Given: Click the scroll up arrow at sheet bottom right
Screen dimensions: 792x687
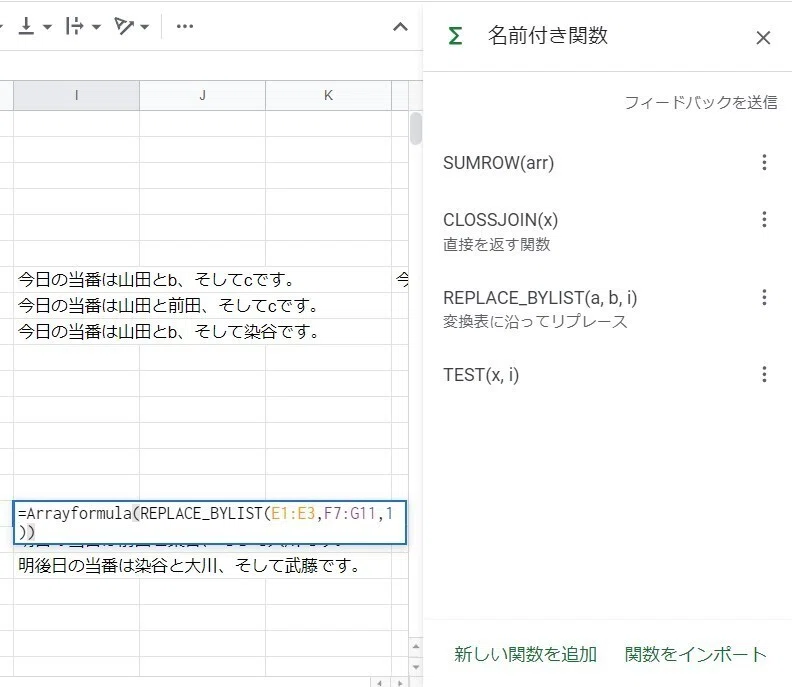Looking at the screenshot, I should coord(416,646).
